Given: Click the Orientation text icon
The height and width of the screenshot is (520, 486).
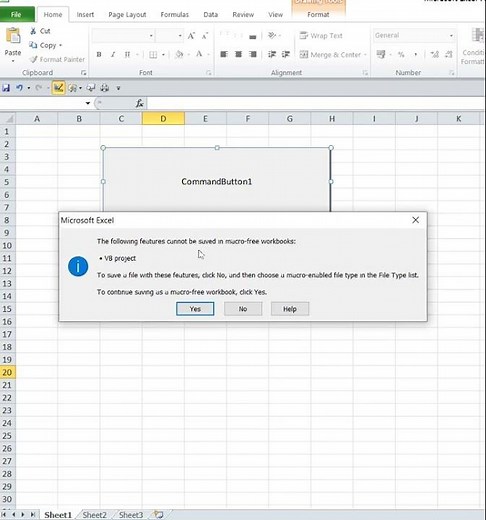Looking at the screenshot, I should point(272,35).
